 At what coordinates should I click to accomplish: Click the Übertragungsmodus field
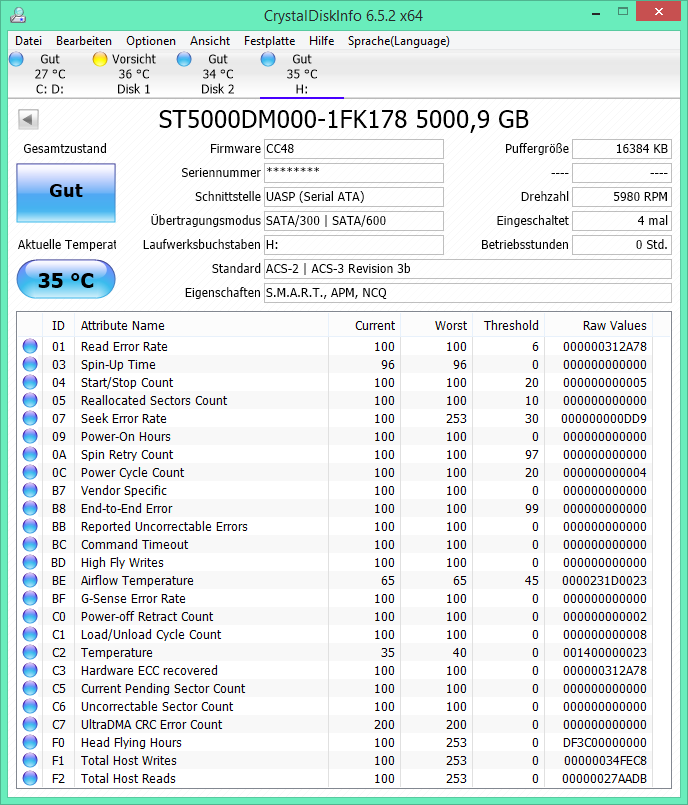[354, 221]
